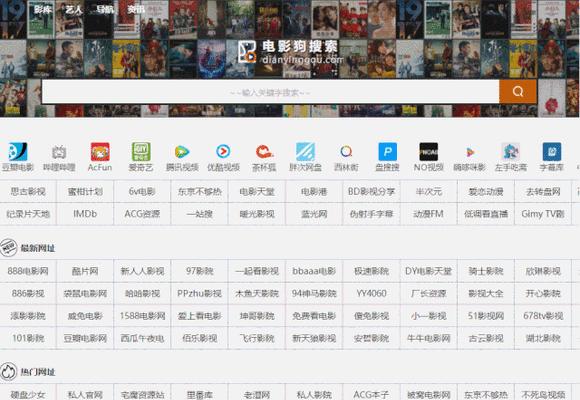Open the 影库 menu item
The image size is (580, 400).
pyautogui.click(x=43, y=10)
